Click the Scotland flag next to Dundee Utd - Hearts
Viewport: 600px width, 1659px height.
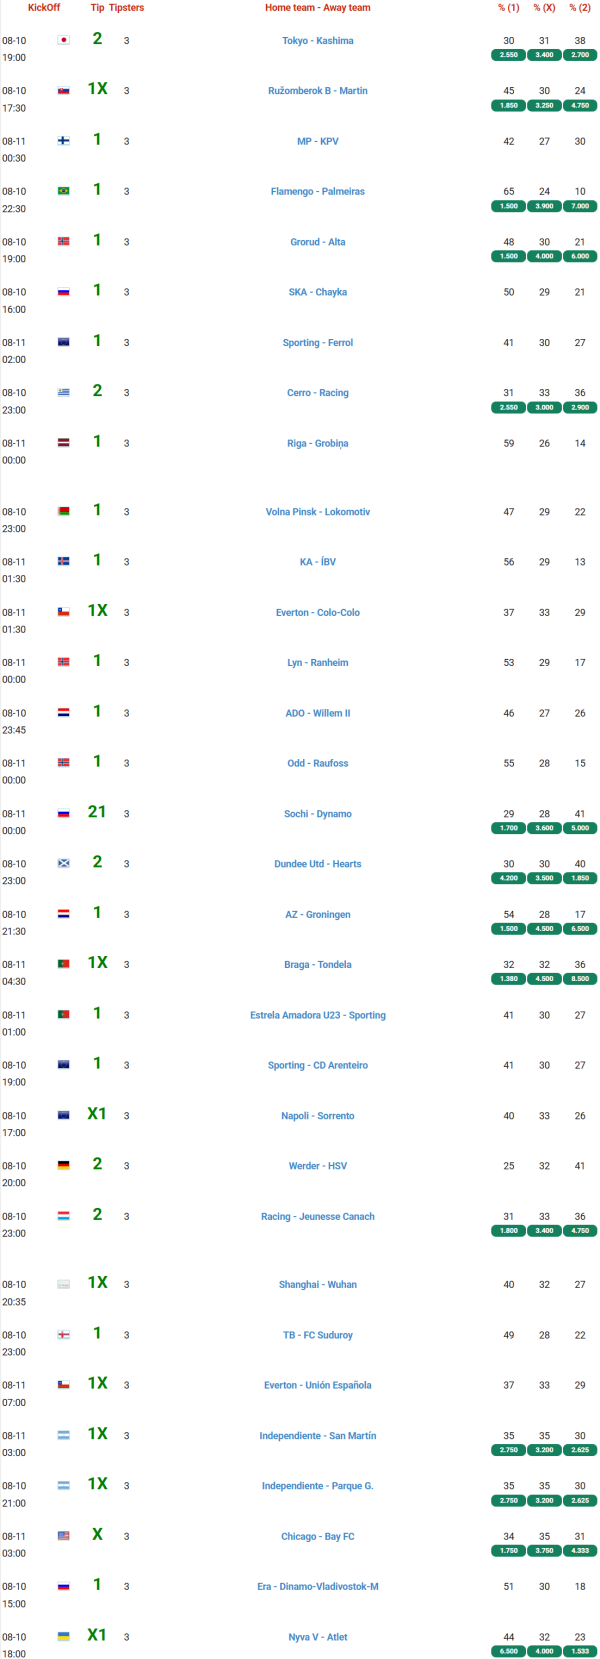(x=63, y=864)
